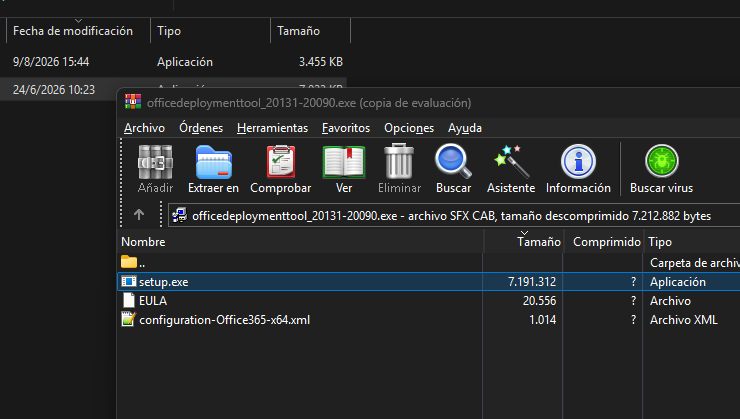The height and width of the screenshot is (419, 740).
Task: Click the Buscar virus icon
Action: tap(662, 161)
